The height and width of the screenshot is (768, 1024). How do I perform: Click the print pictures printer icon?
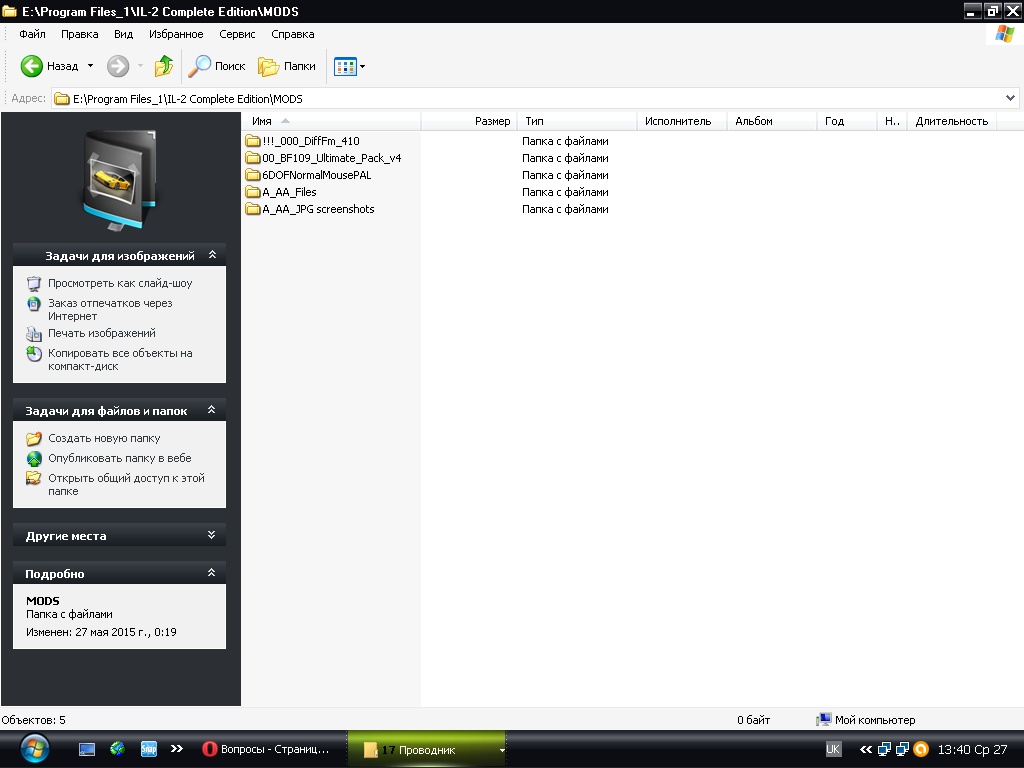point(34,334)
